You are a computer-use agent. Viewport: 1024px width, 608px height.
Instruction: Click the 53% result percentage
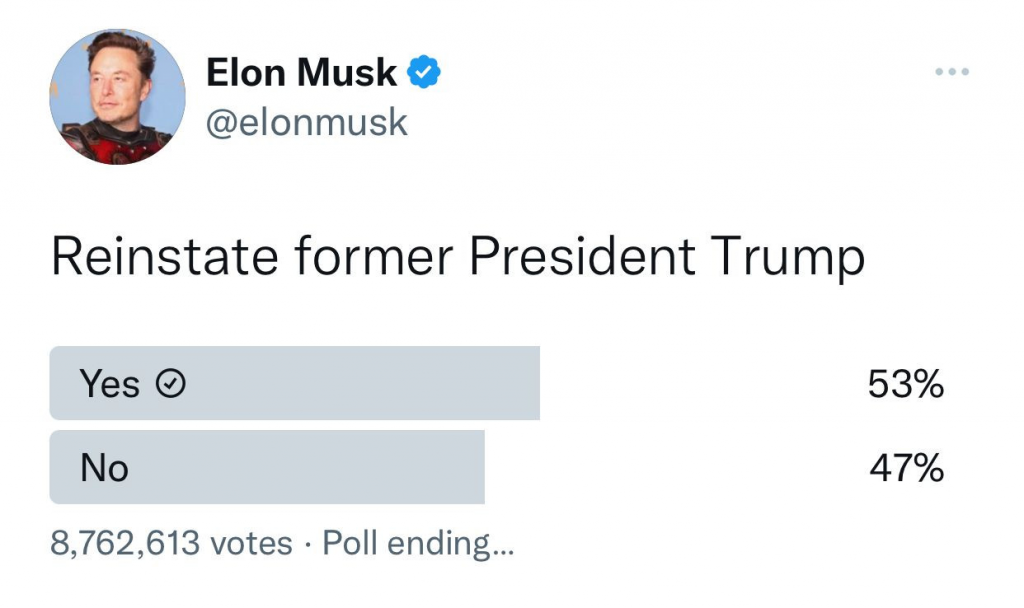tap(905, 383)
